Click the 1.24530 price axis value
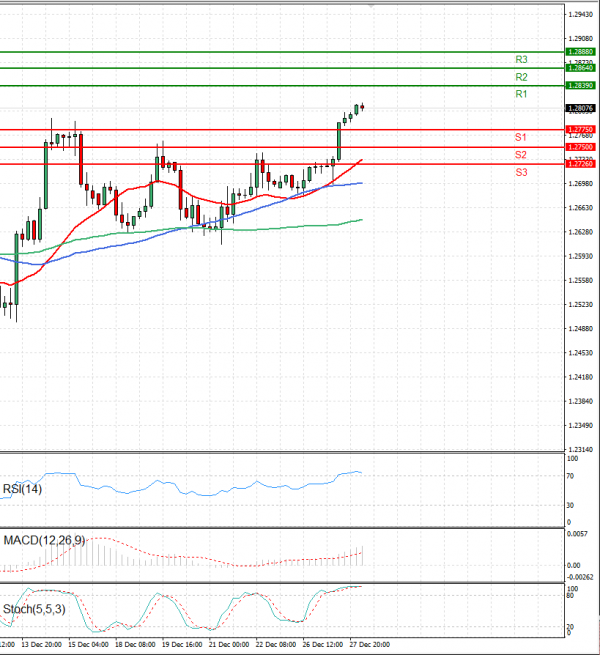Viewport: 600px width, 655px height. pyautogui.click(x=581, y=353)
